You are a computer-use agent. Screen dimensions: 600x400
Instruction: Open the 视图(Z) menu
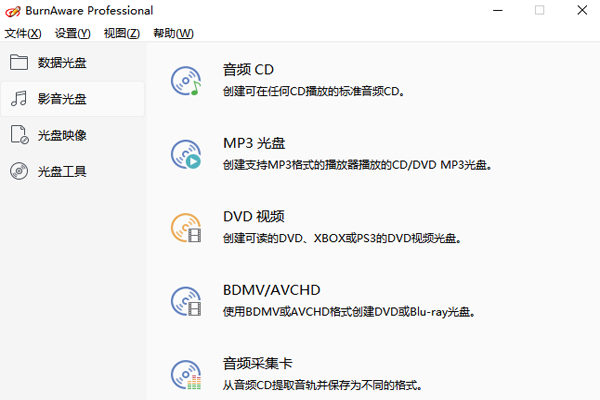pyautogui.click(x=122, y=33)
